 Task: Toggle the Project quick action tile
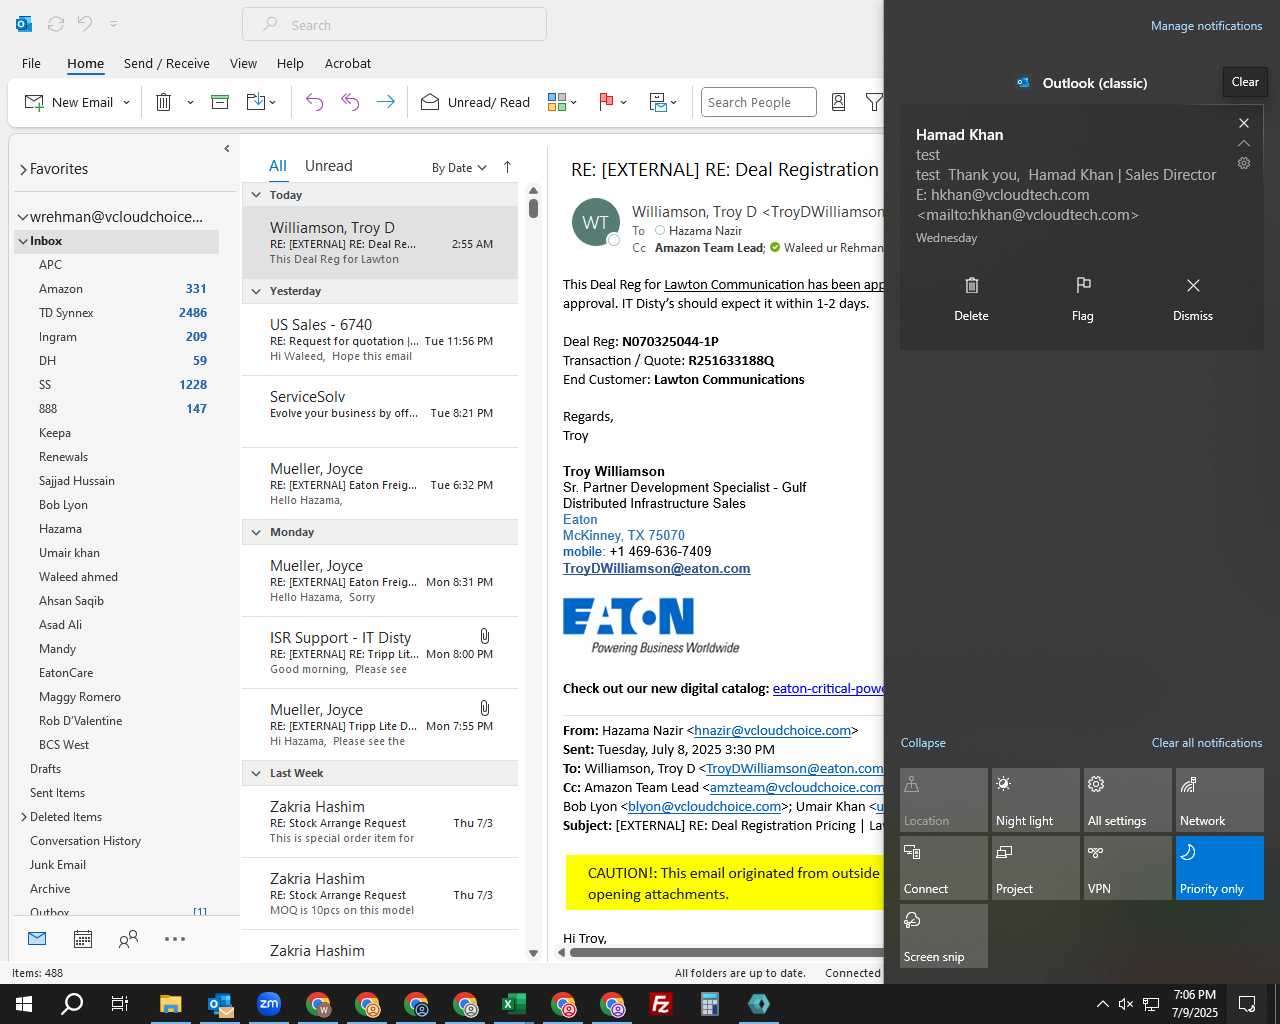tap(1036, 868)
